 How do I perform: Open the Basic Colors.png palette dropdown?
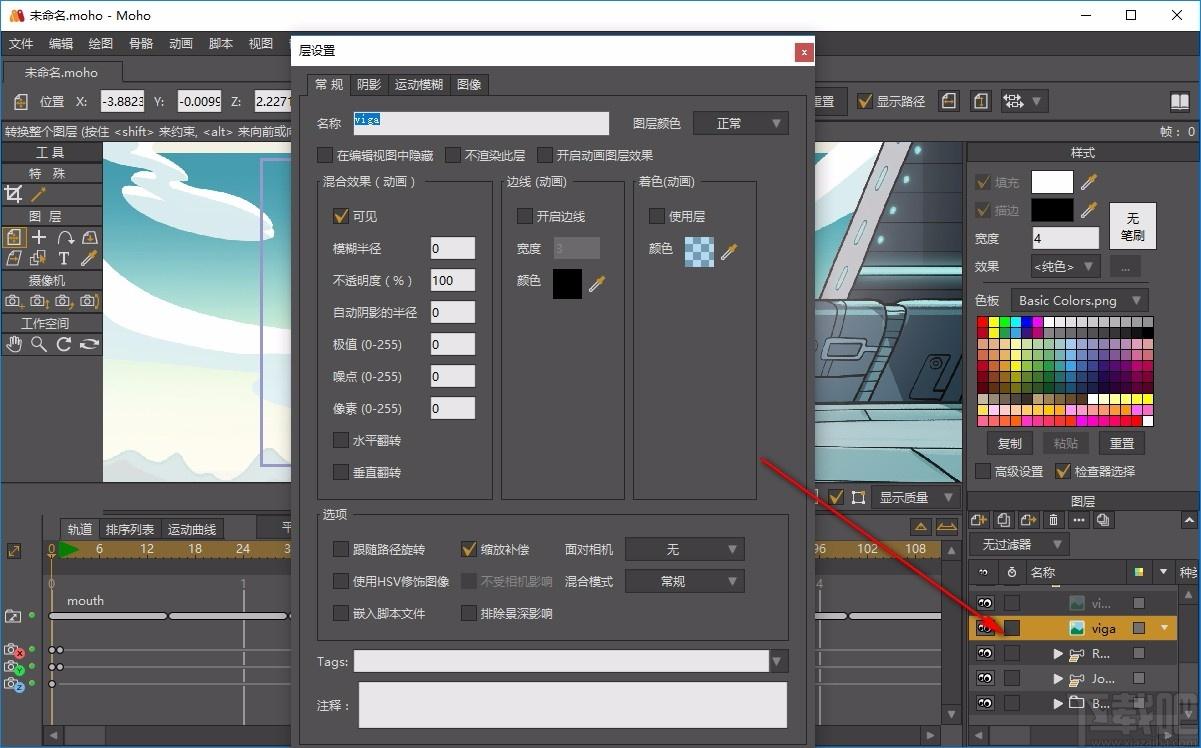click(1078, 300)
